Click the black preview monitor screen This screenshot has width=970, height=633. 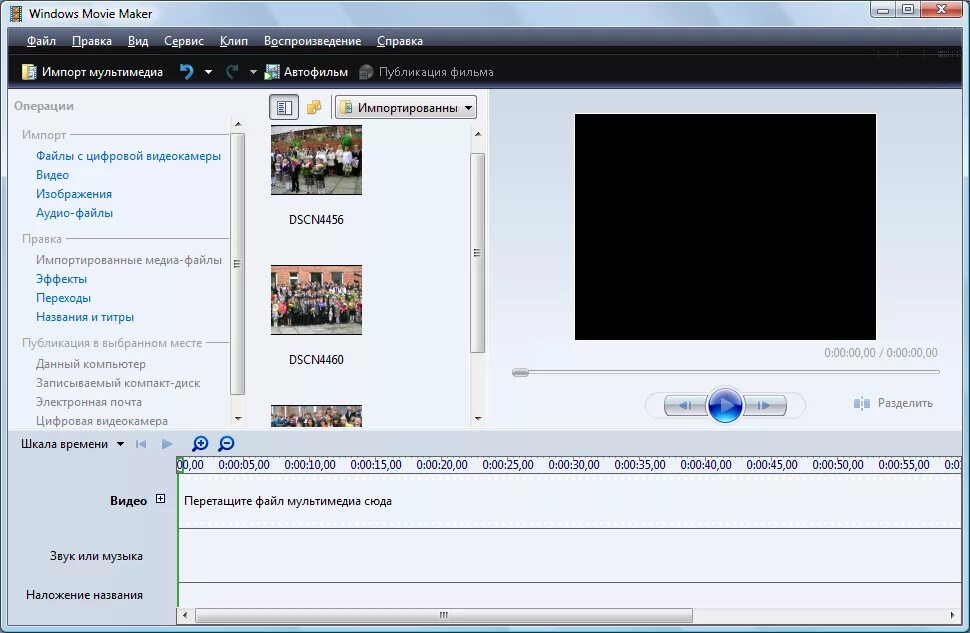tap(725, 226)
